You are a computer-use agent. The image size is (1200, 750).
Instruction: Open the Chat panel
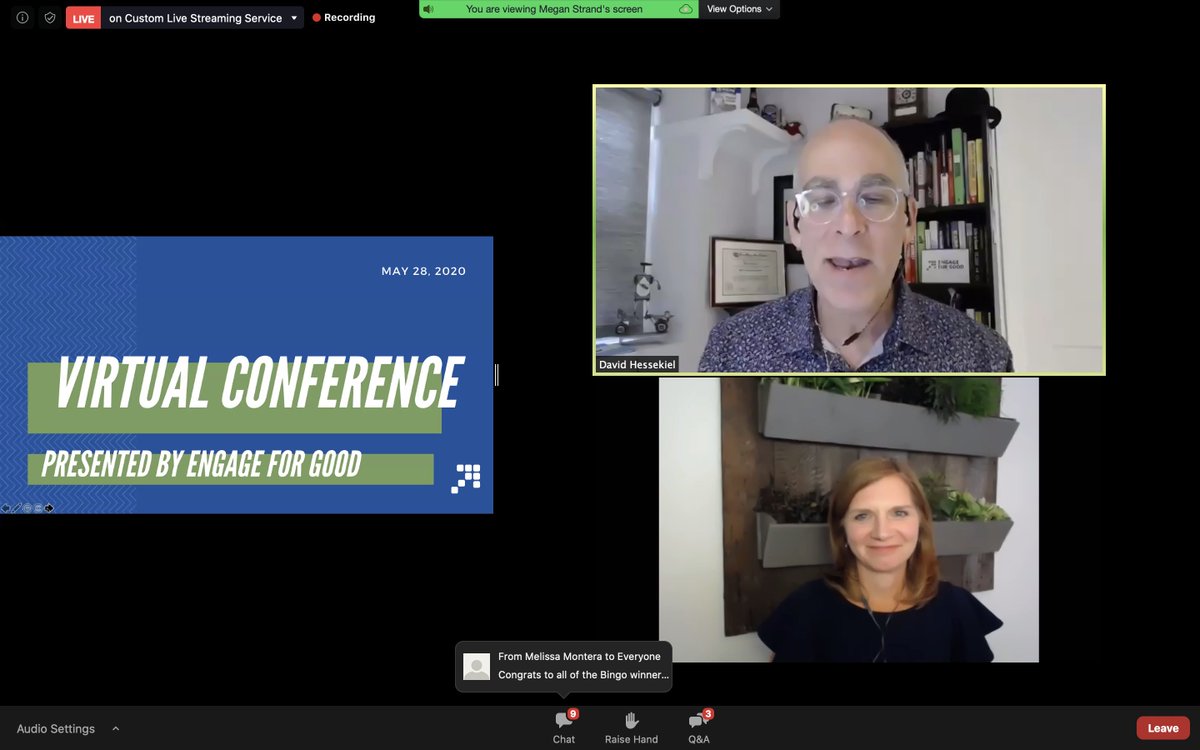pyautogui.click(x=564, y=727)
